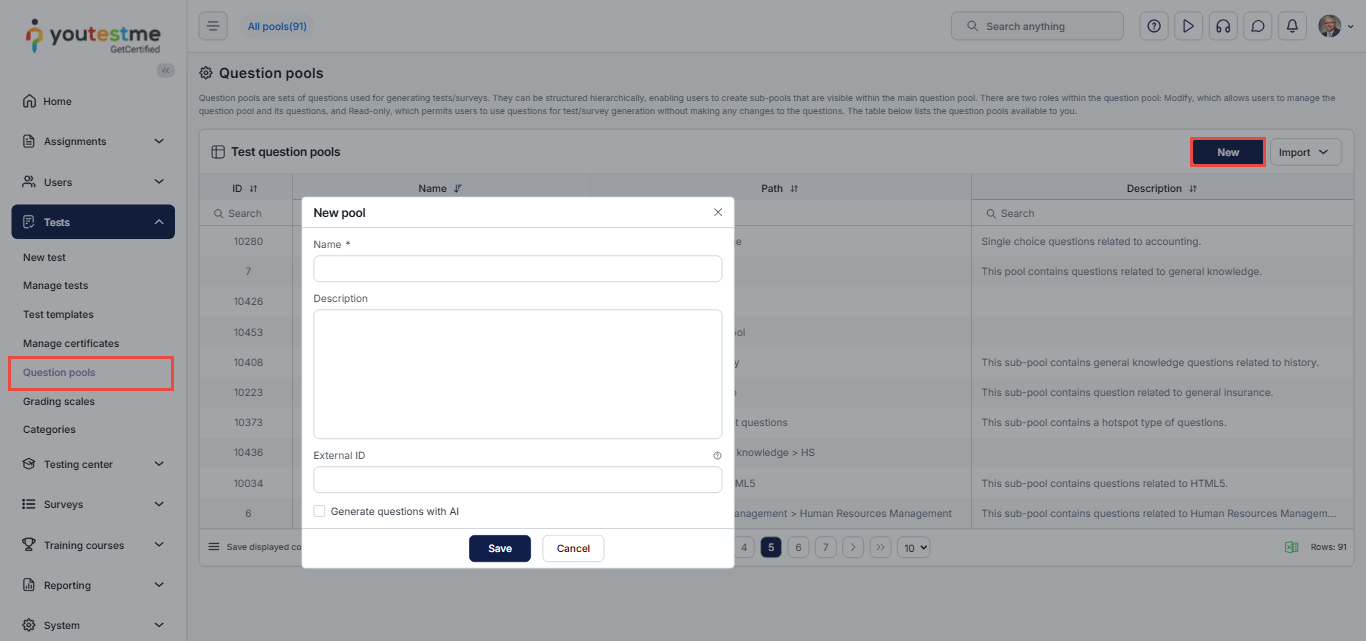Click the ID column search field
Screen dimensions: 1366x641
pyautogui.click(x=246, y=213)
